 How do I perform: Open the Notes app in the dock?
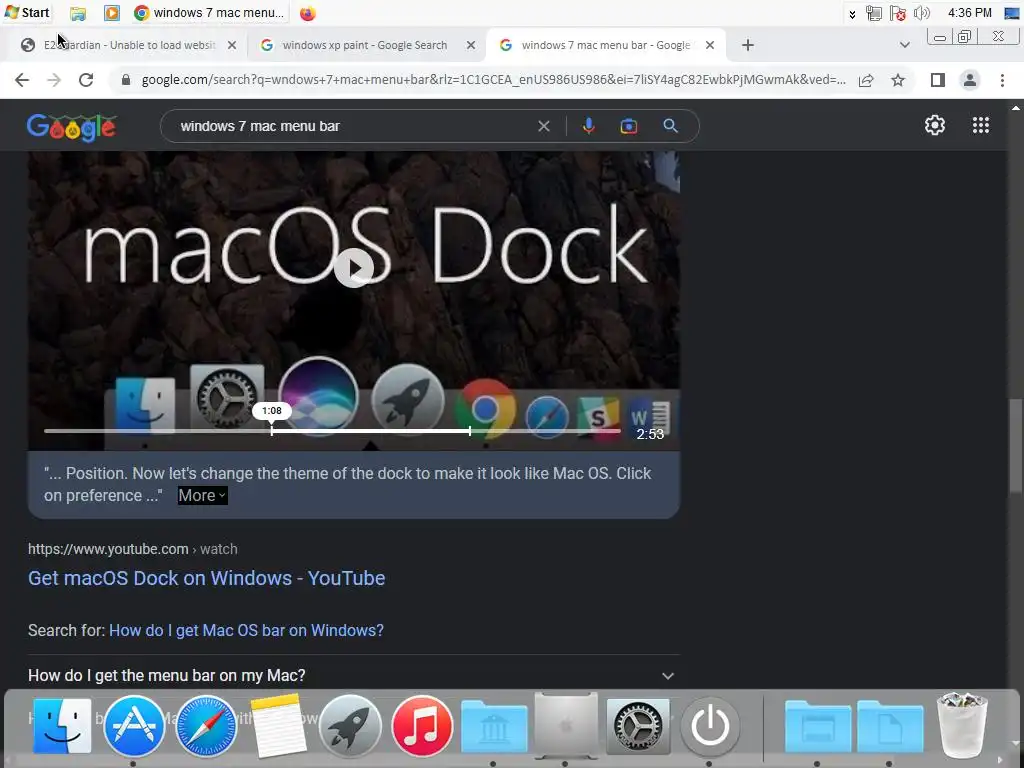(x=278, y=726)
